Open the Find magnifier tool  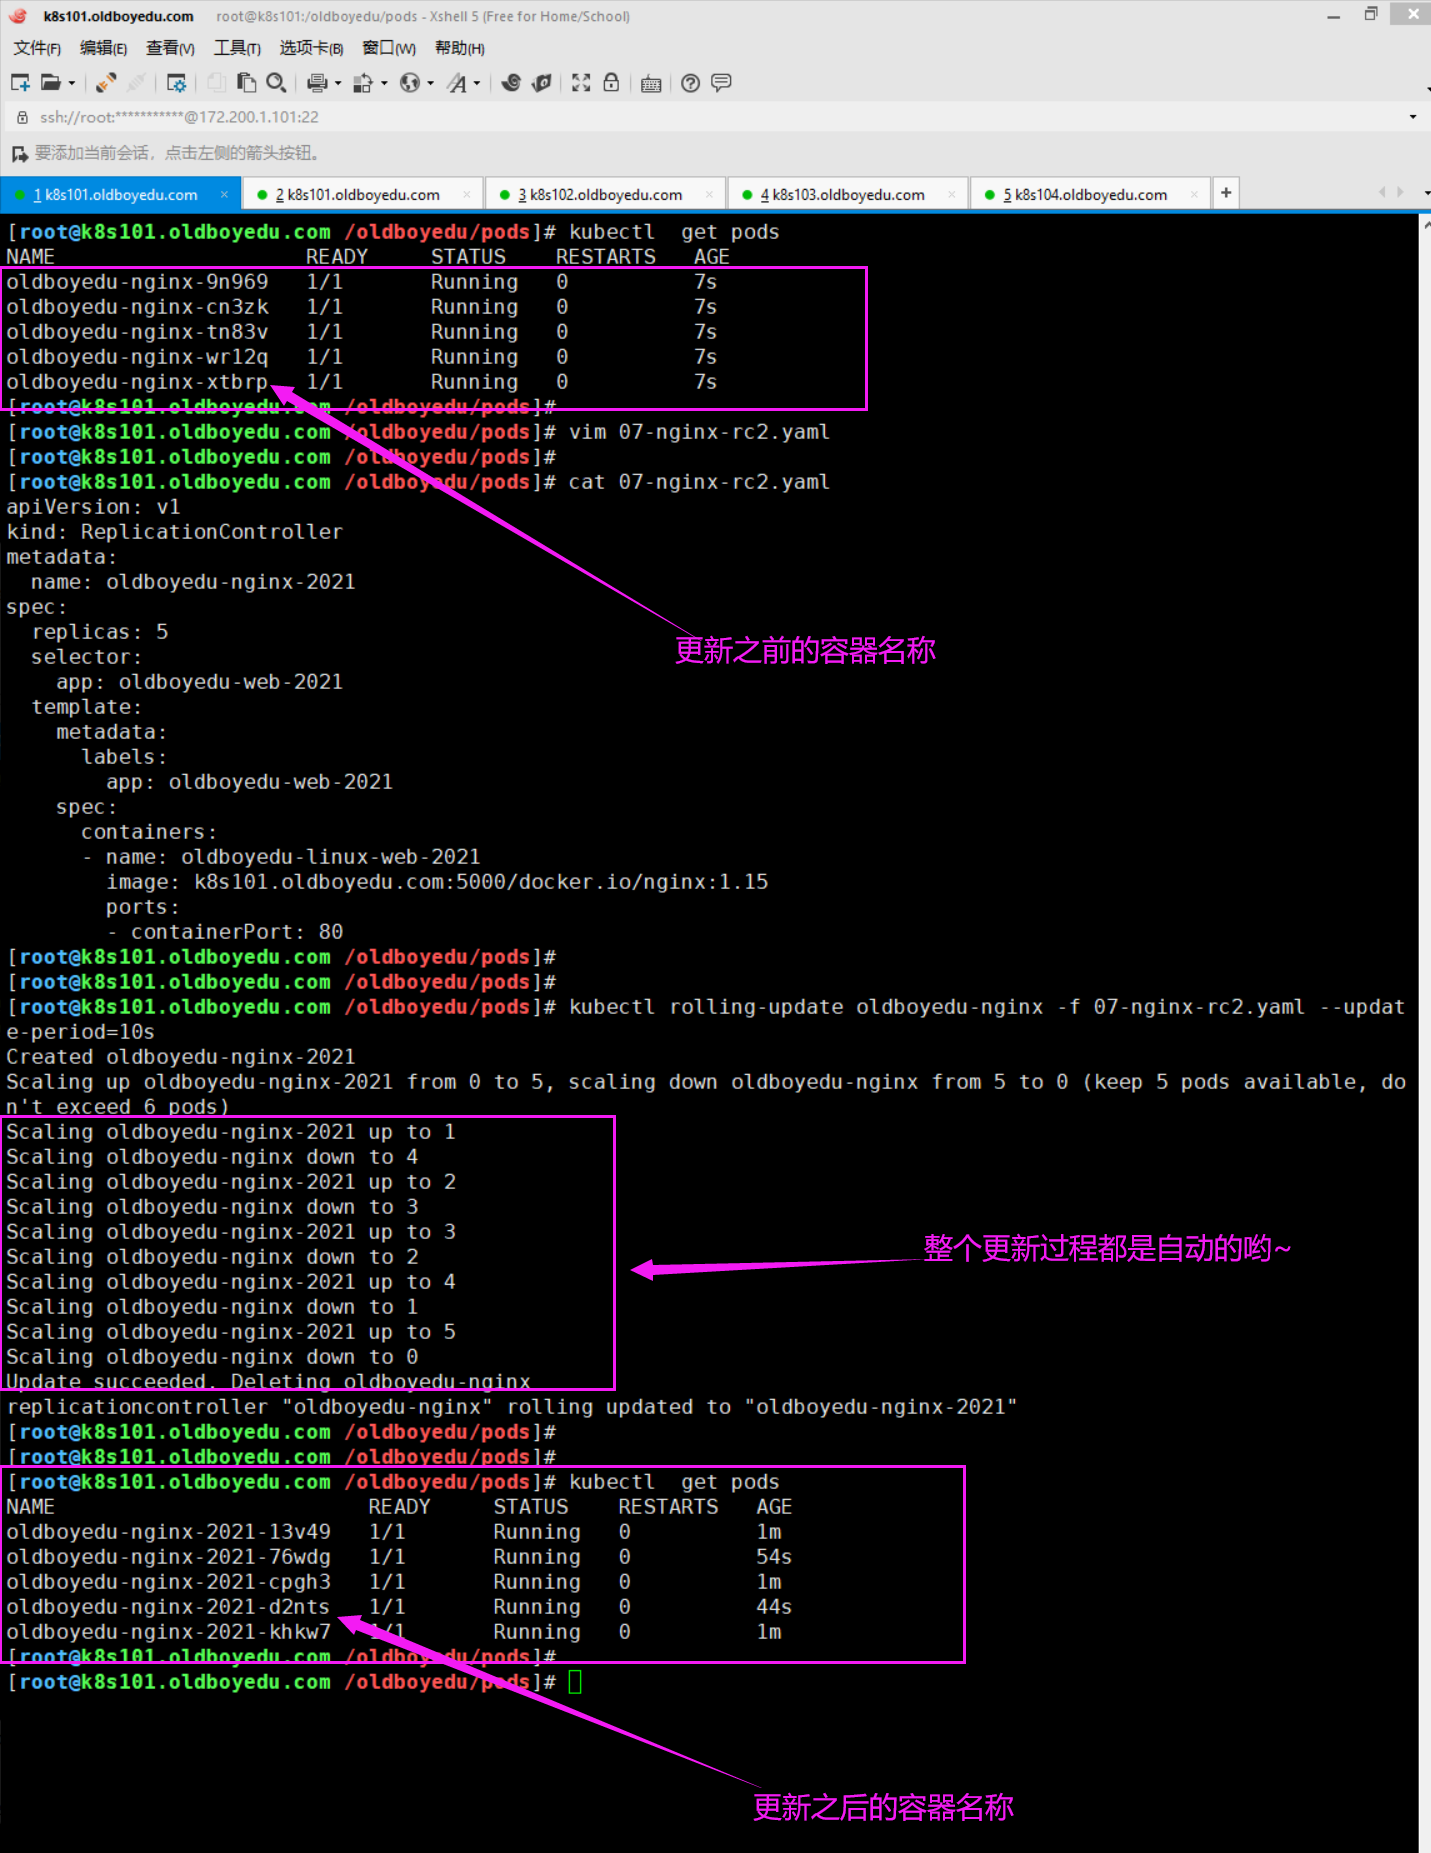click(277, 83)
